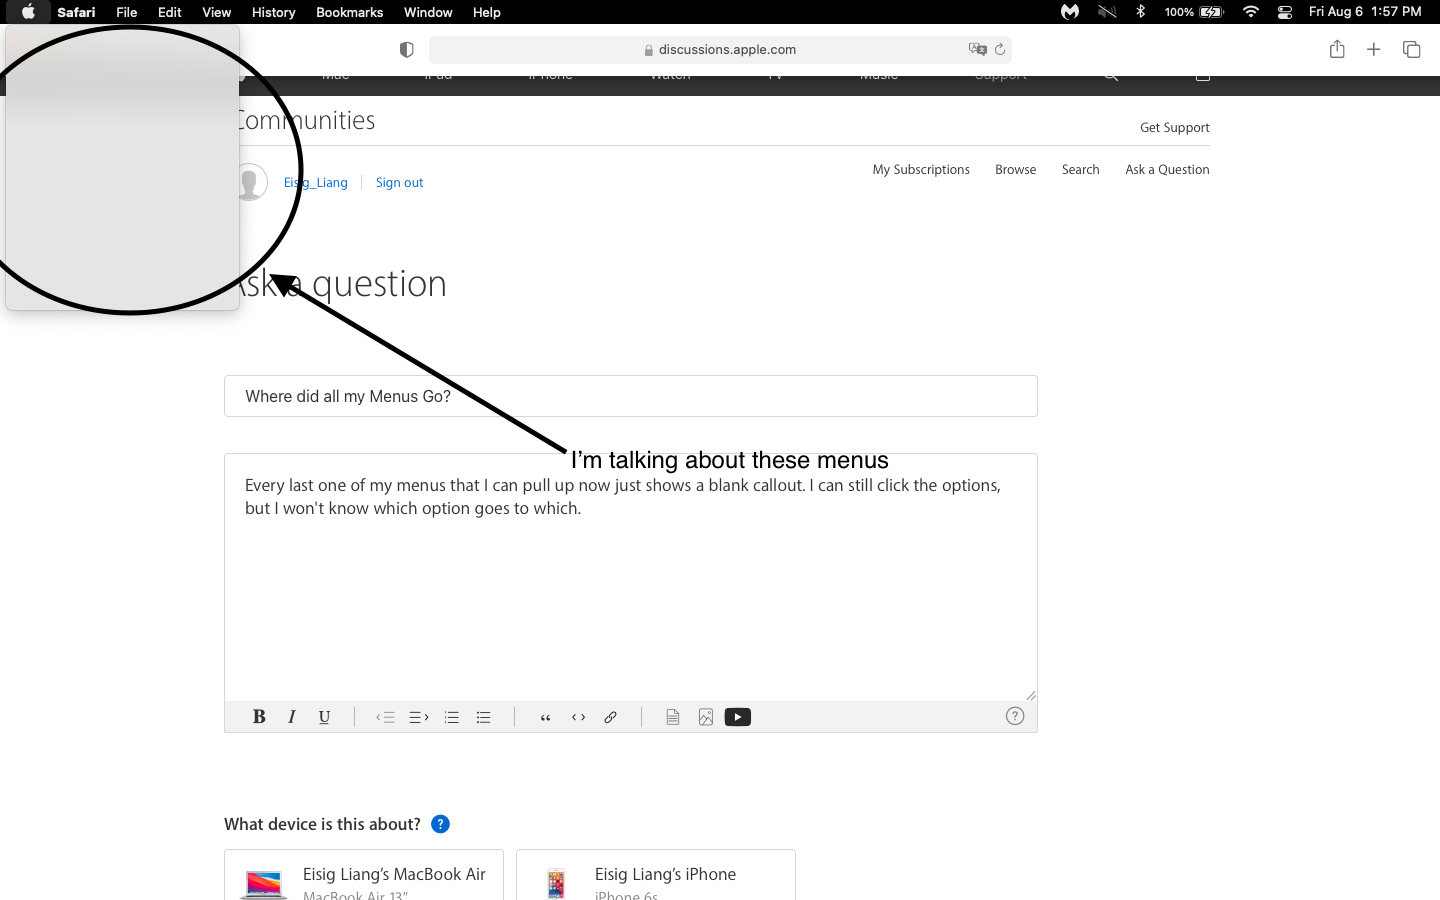Open the Help menu
This screenshot has height=900, width=1440.
(x=487, y=12)
